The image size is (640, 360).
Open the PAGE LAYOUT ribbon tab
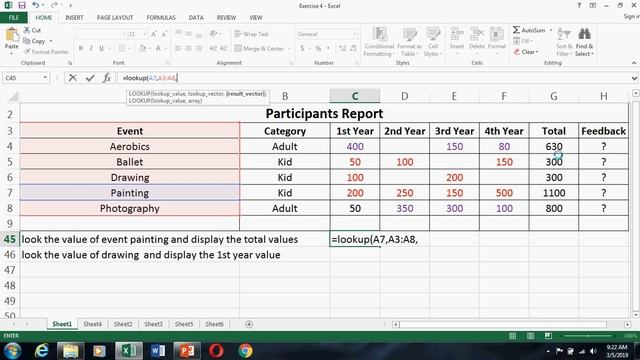[x=115, y=18]
